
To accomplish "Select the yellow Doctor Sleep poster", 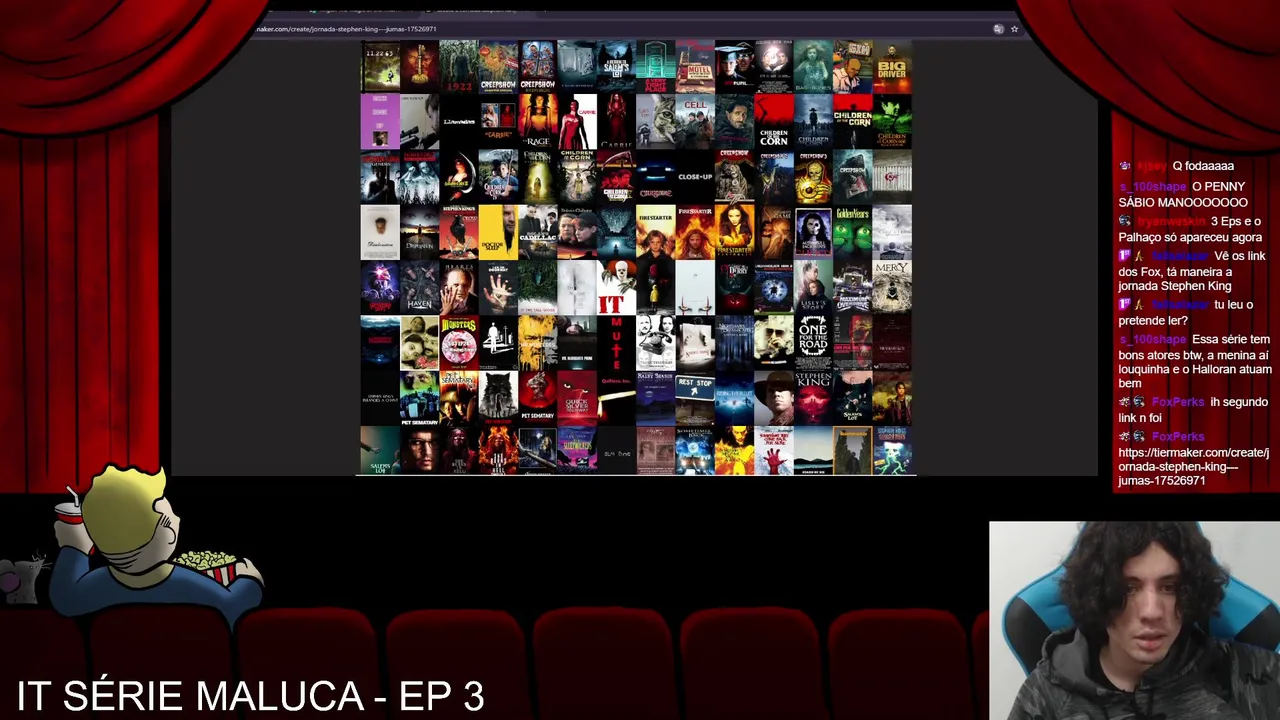I will (498, 232).
